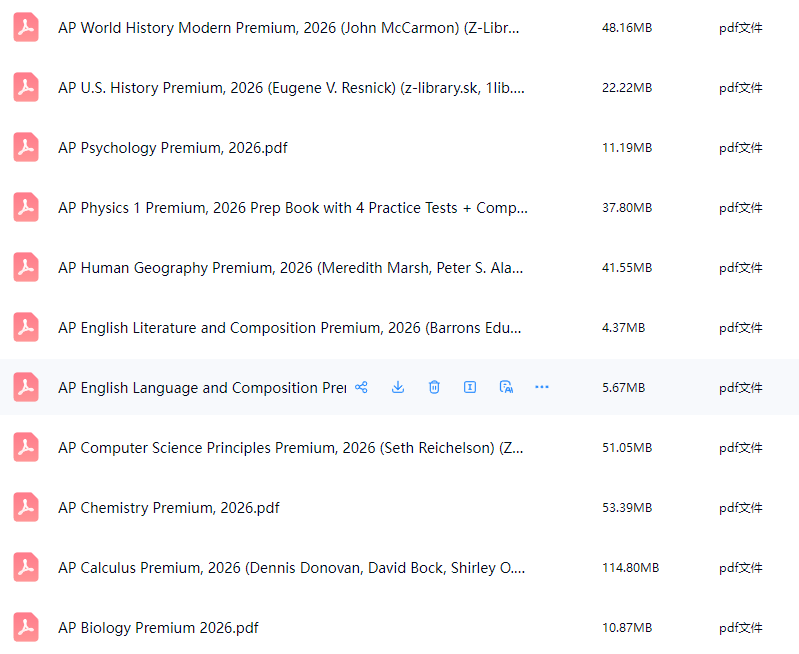The width and height of the screenshot is (799, 654).
Task: Open more options ellipsis on hovered row
Action: [542, 387]
